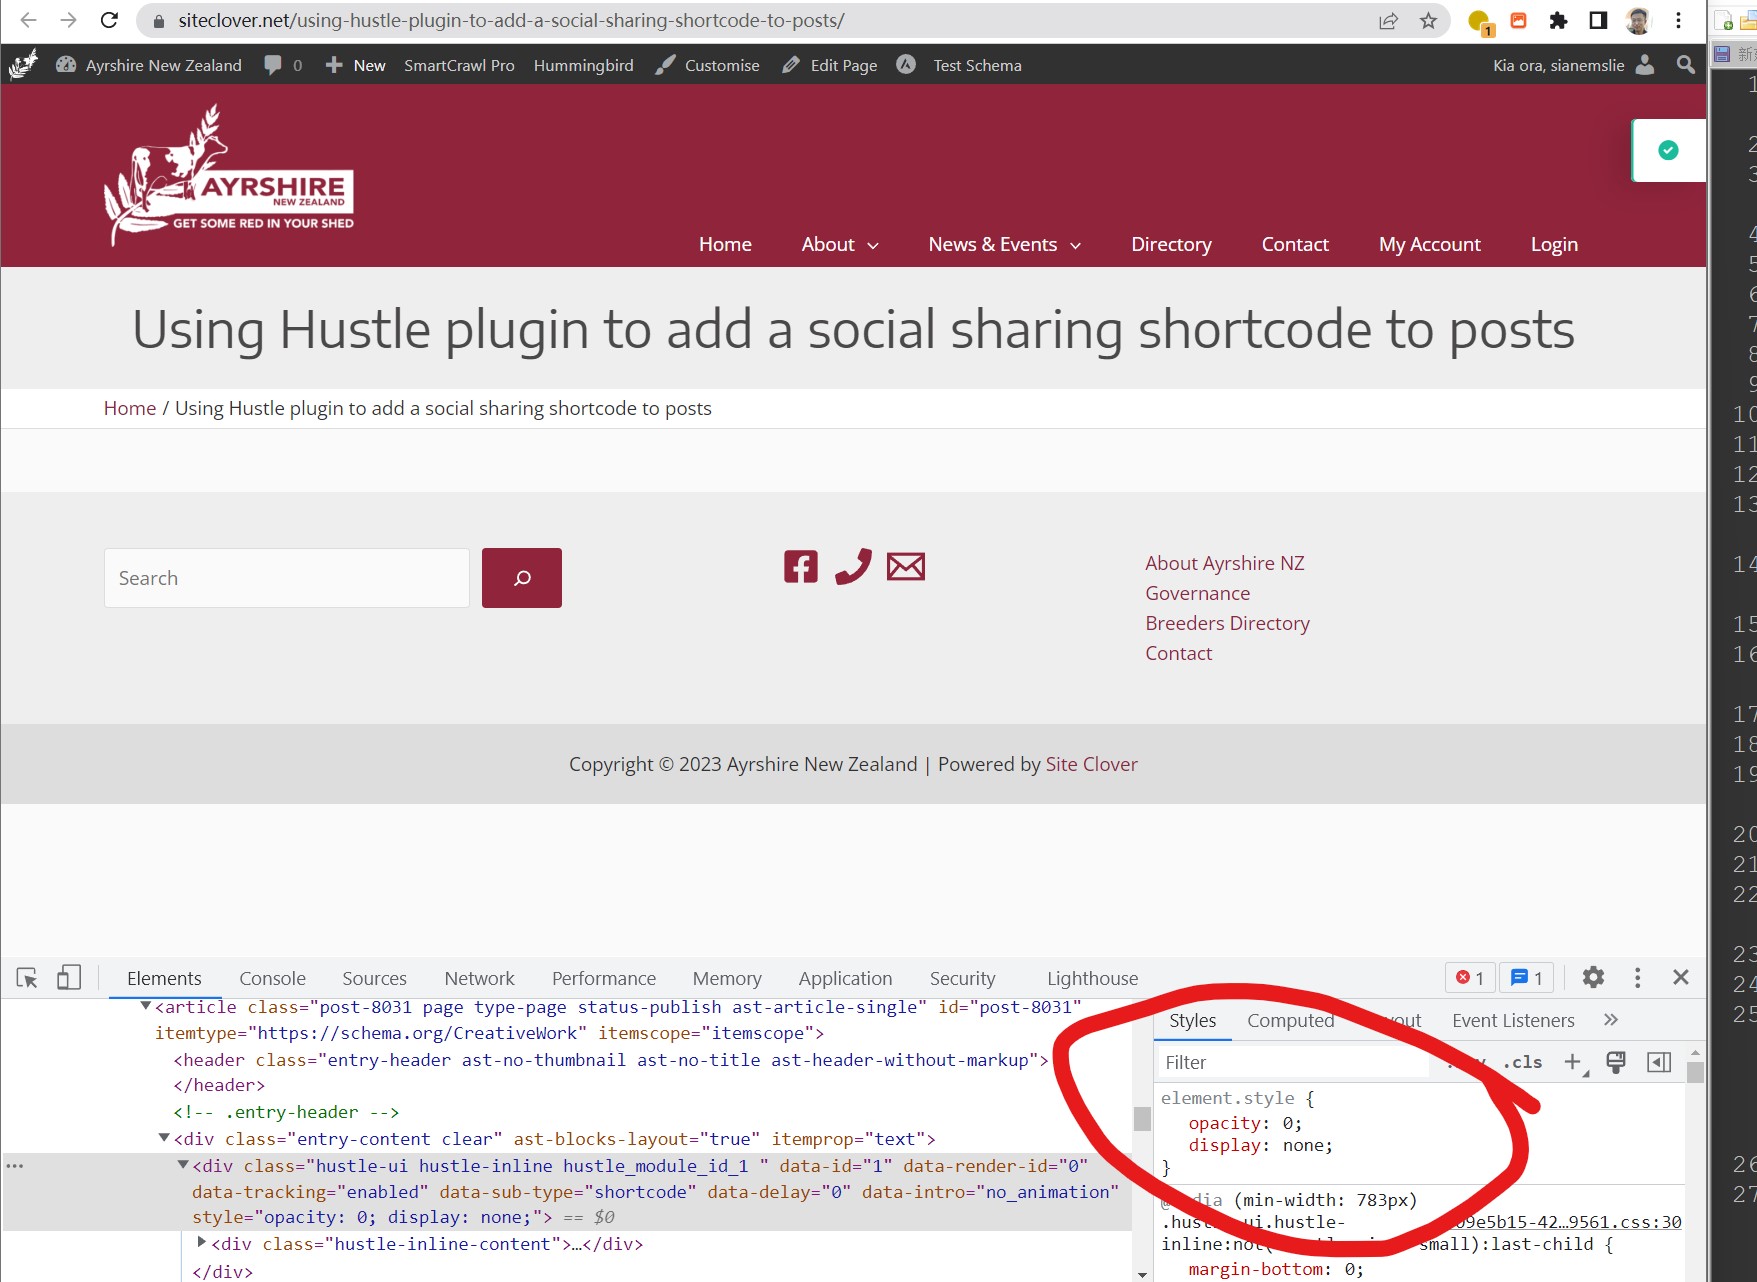Collapse the article post-8031 tree node
Screen dimensions: 1757x1282
(146, 1006)
